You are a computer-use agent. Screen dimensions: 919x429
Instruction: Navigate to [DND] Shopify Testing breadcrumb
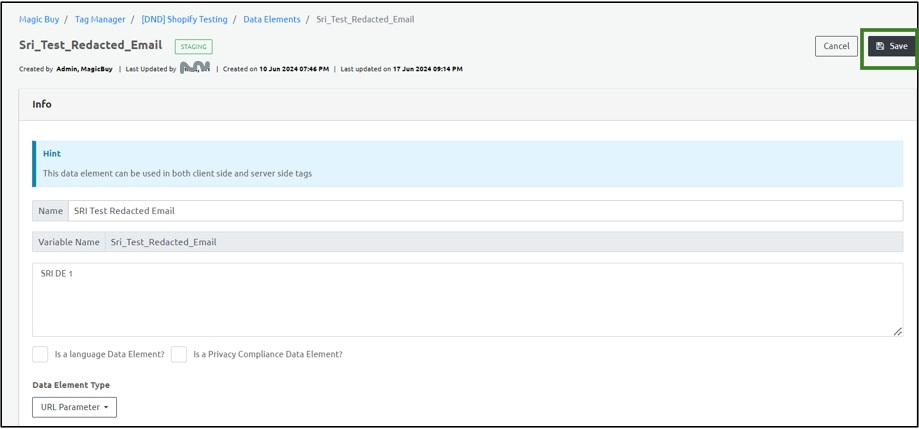184,19
